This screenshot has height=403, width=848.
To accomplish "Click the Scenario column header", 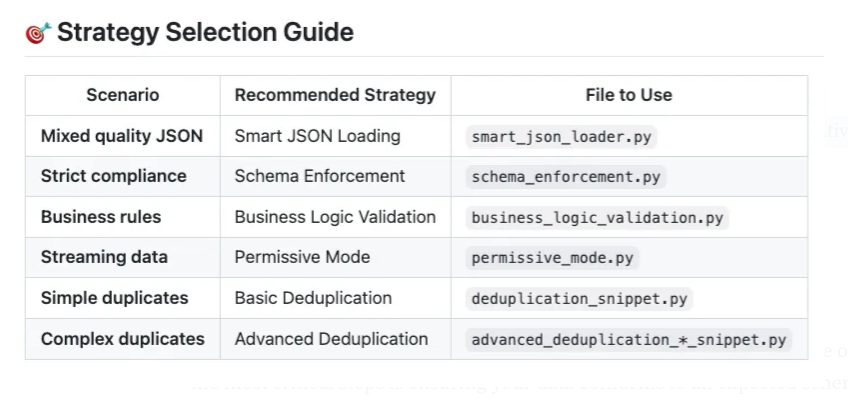I will point(122,95).
